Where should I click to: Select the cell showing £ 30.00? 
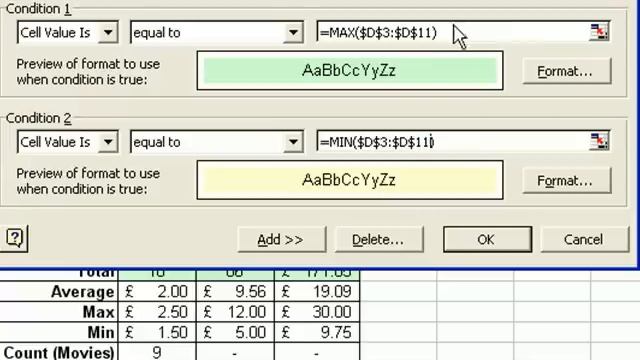(318, 312)
